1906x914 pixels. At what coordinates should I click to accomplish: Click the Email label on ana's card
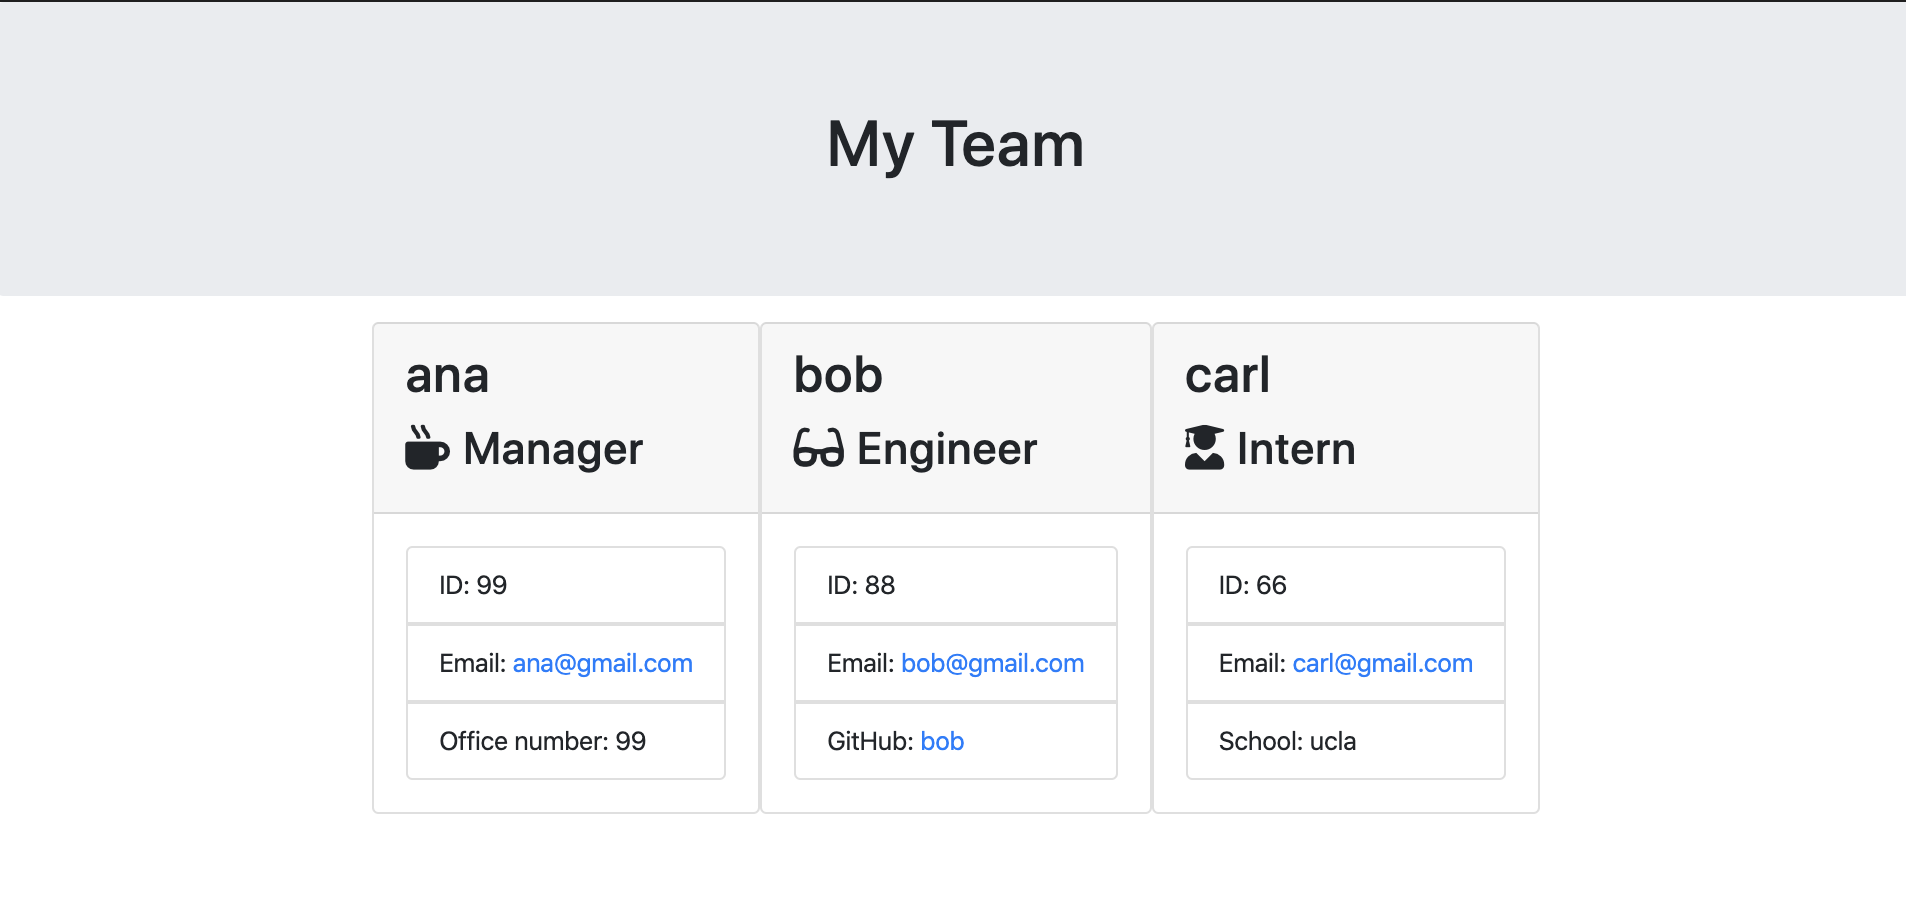pos(472,663)
